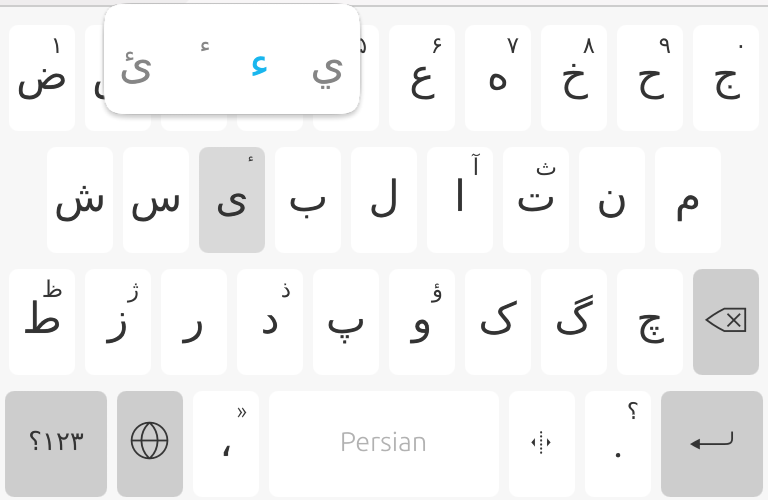Tap the خ key

(574, 78)
